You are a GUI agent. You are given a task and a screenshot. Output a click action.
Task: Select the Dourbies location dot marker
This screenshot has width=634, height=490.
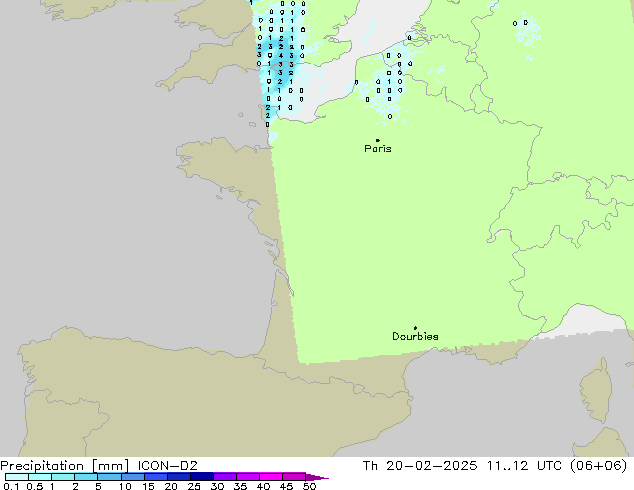tap(415, 328)
